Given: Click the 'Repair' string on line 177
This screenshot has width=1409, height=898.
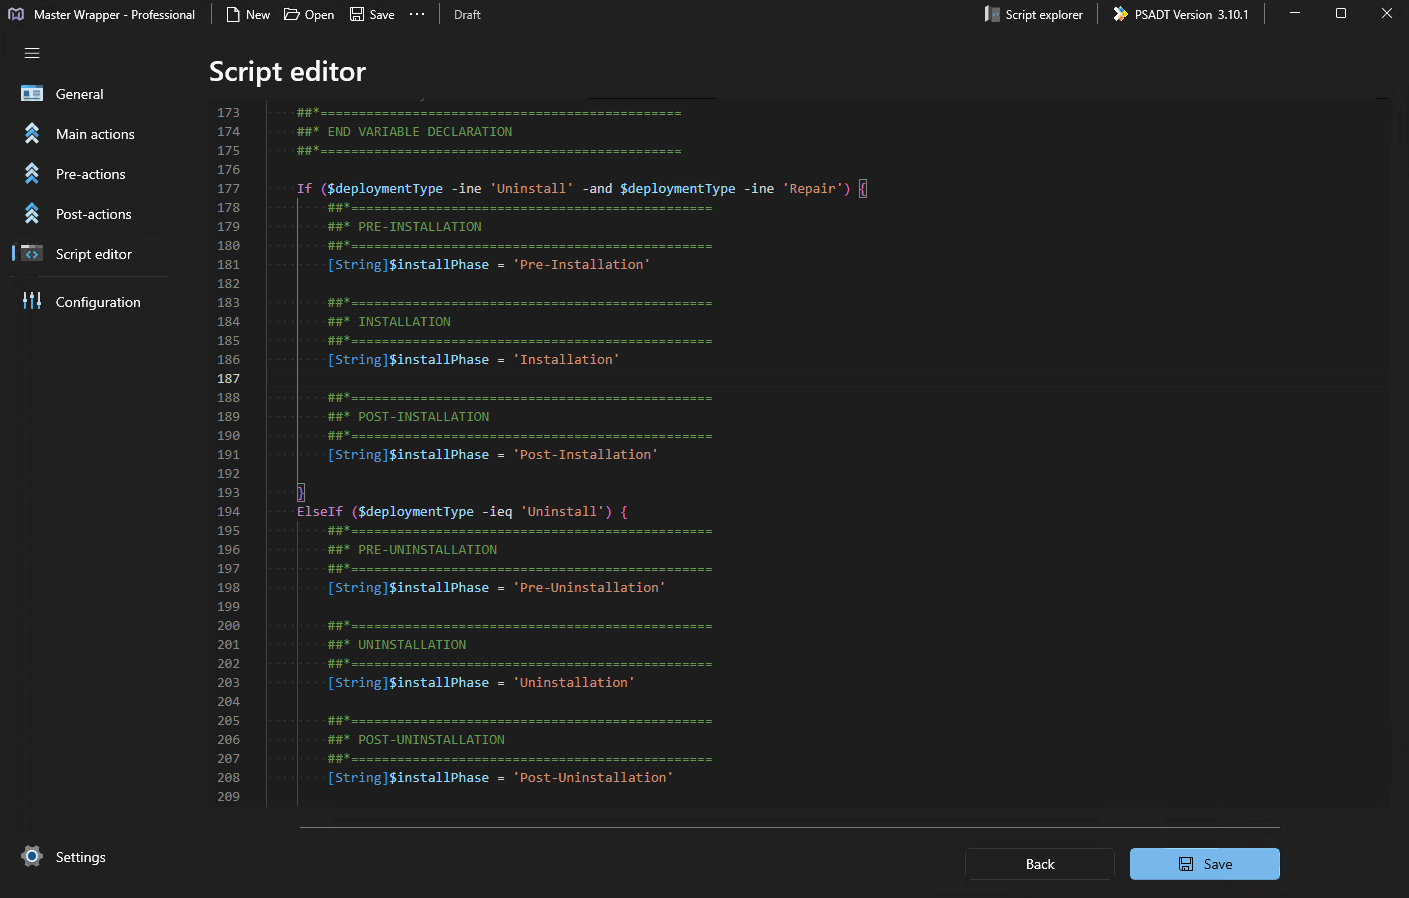Looking at the screenshot, I should [x=812, y=189].
